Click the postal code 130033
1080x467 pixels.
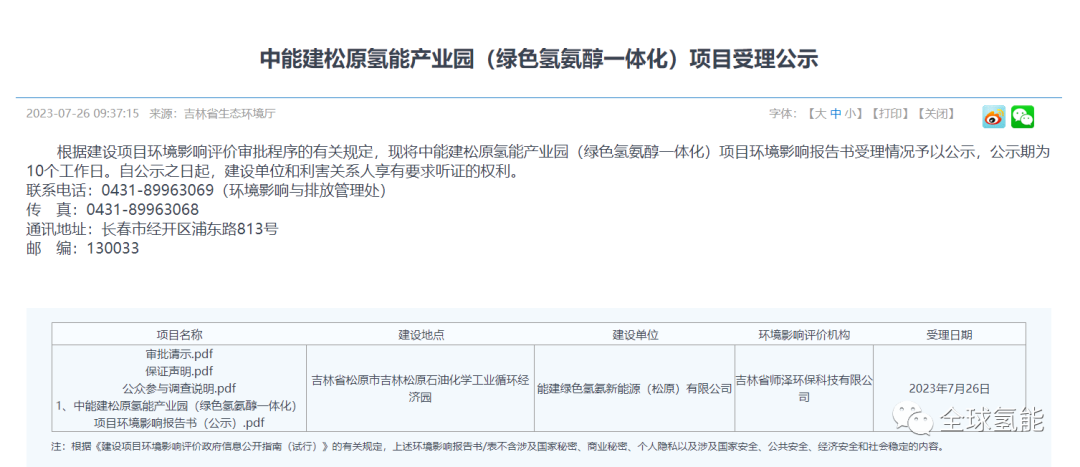113,249
